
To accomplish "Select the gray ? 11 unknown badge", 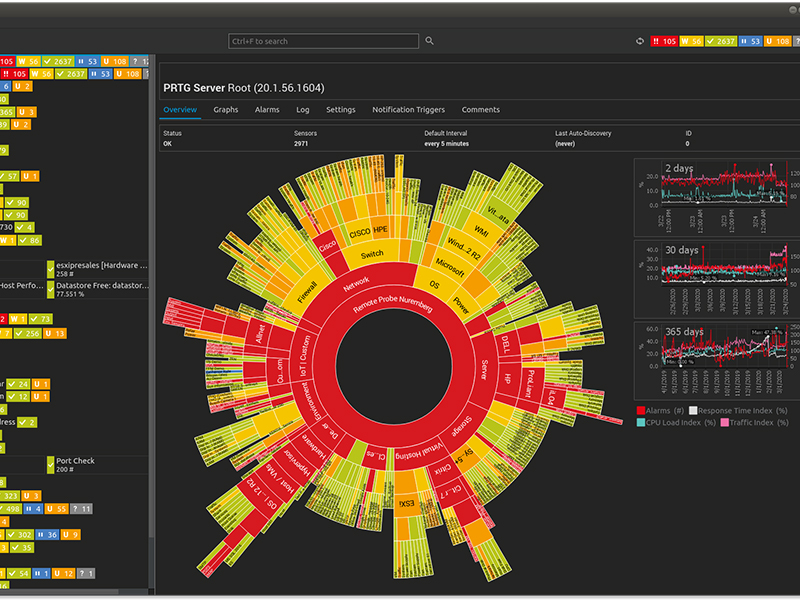I will point(81,509).
